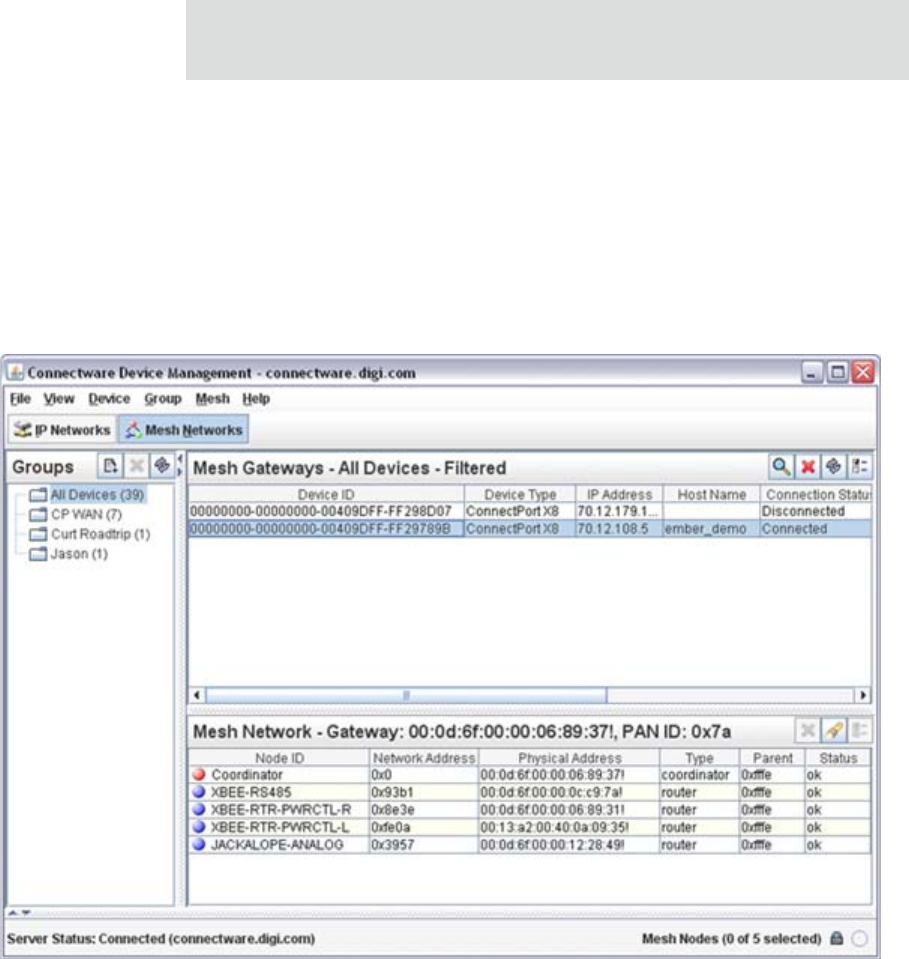Click network address 0x93b1 cell
909x959 pixels.
click(x=424, y=792)
